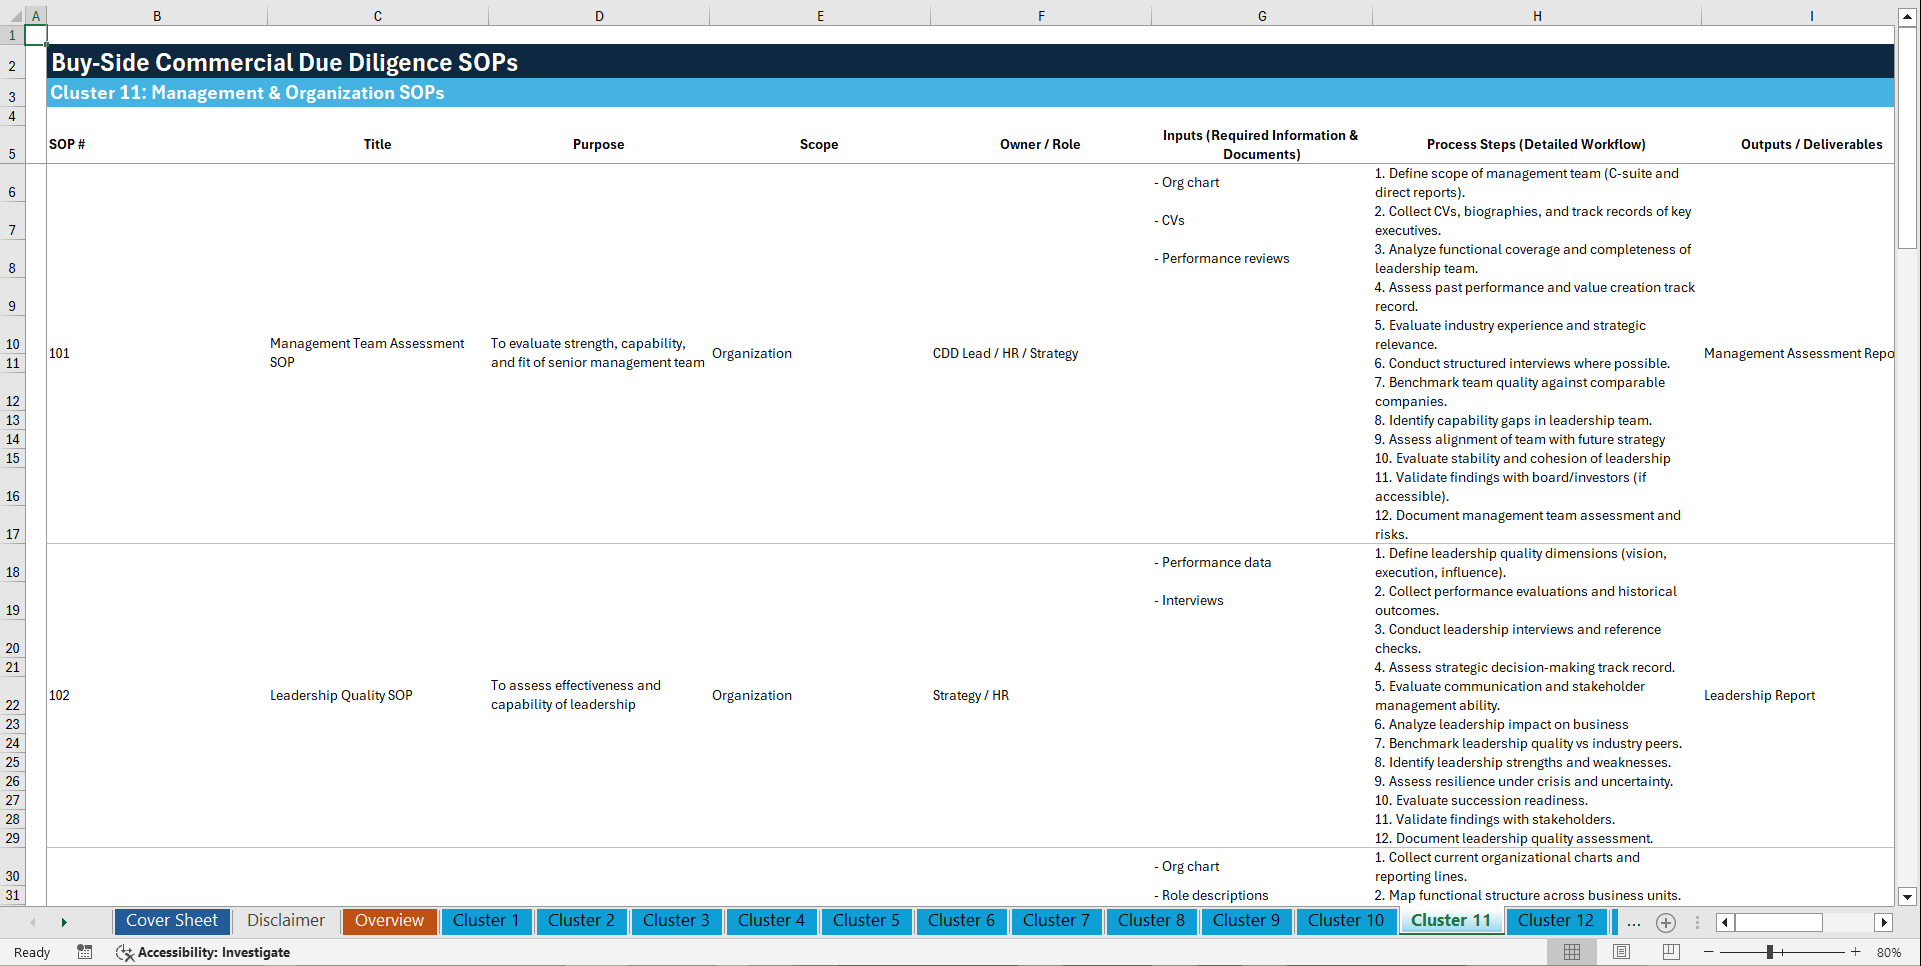Open the macro recording status icon
This screenshot has height=966, width=1921.
click(x=85, y=952)
